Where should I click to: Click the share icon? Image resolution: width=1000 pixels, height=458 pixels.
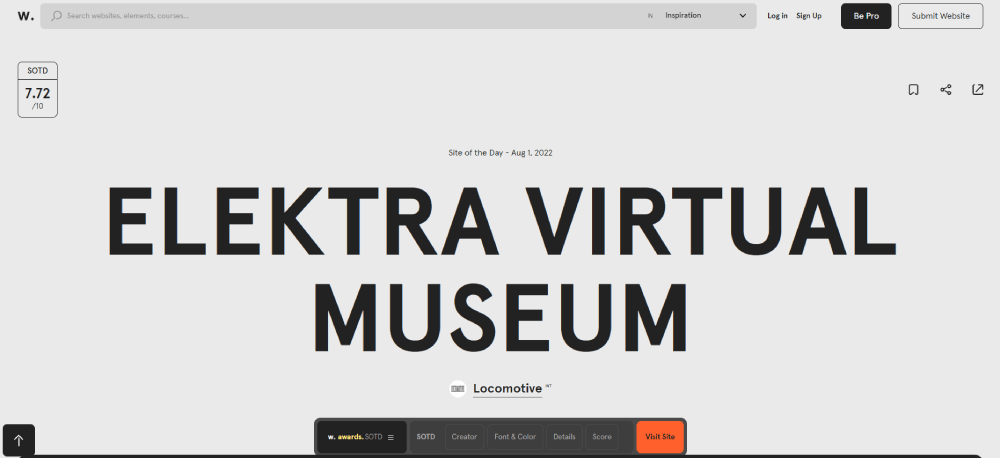click(x=945, y=90)
